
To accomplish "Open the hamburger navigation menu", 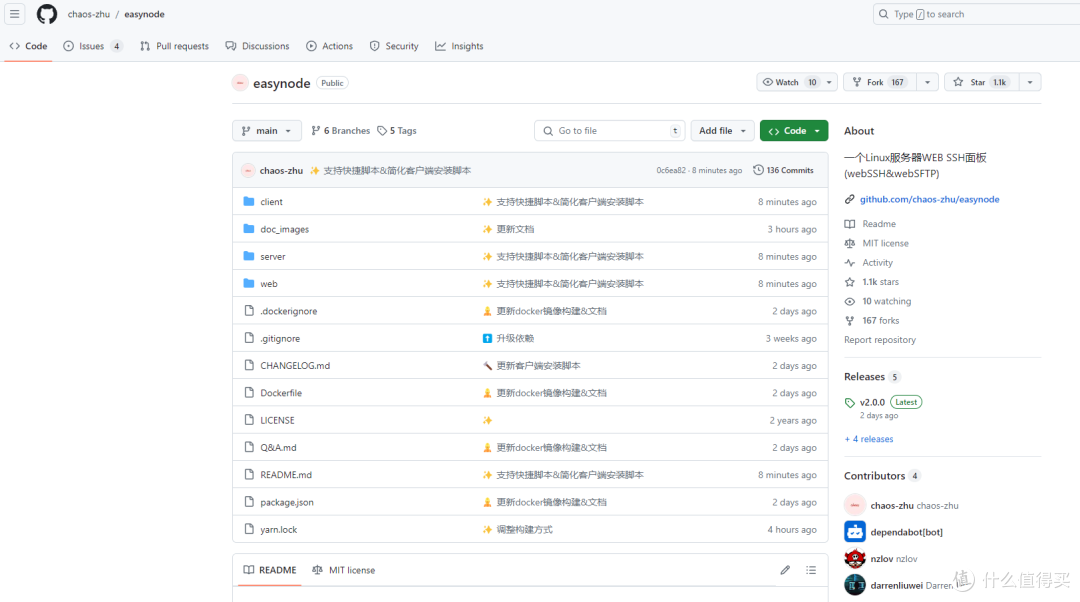I will click(x=15, y=14).
